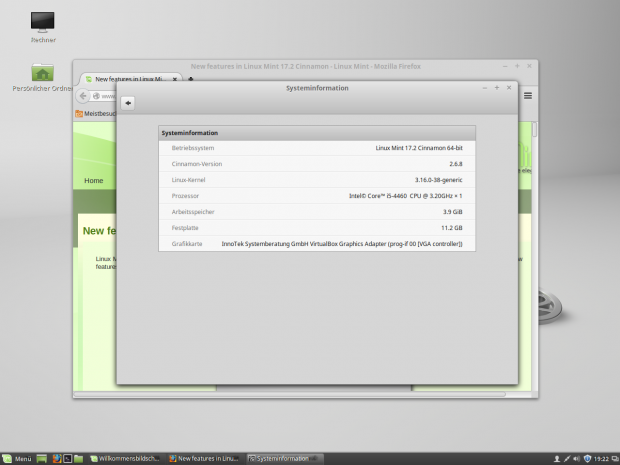Open the update manager shield icon

[587, 459]
